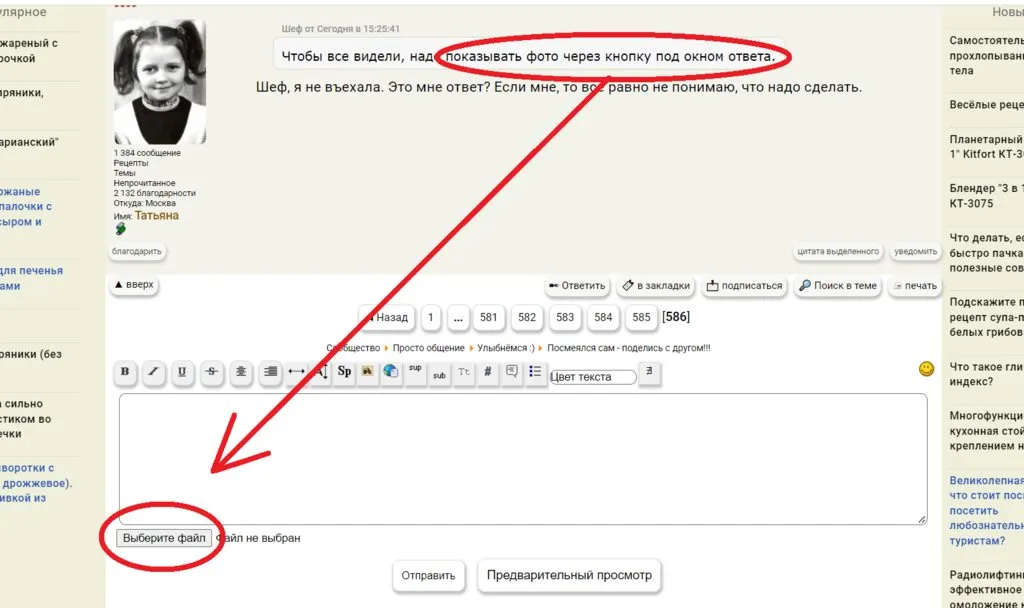Click the superscript button
Viewport: 1024px width, 608px height.
coord(415,371)
